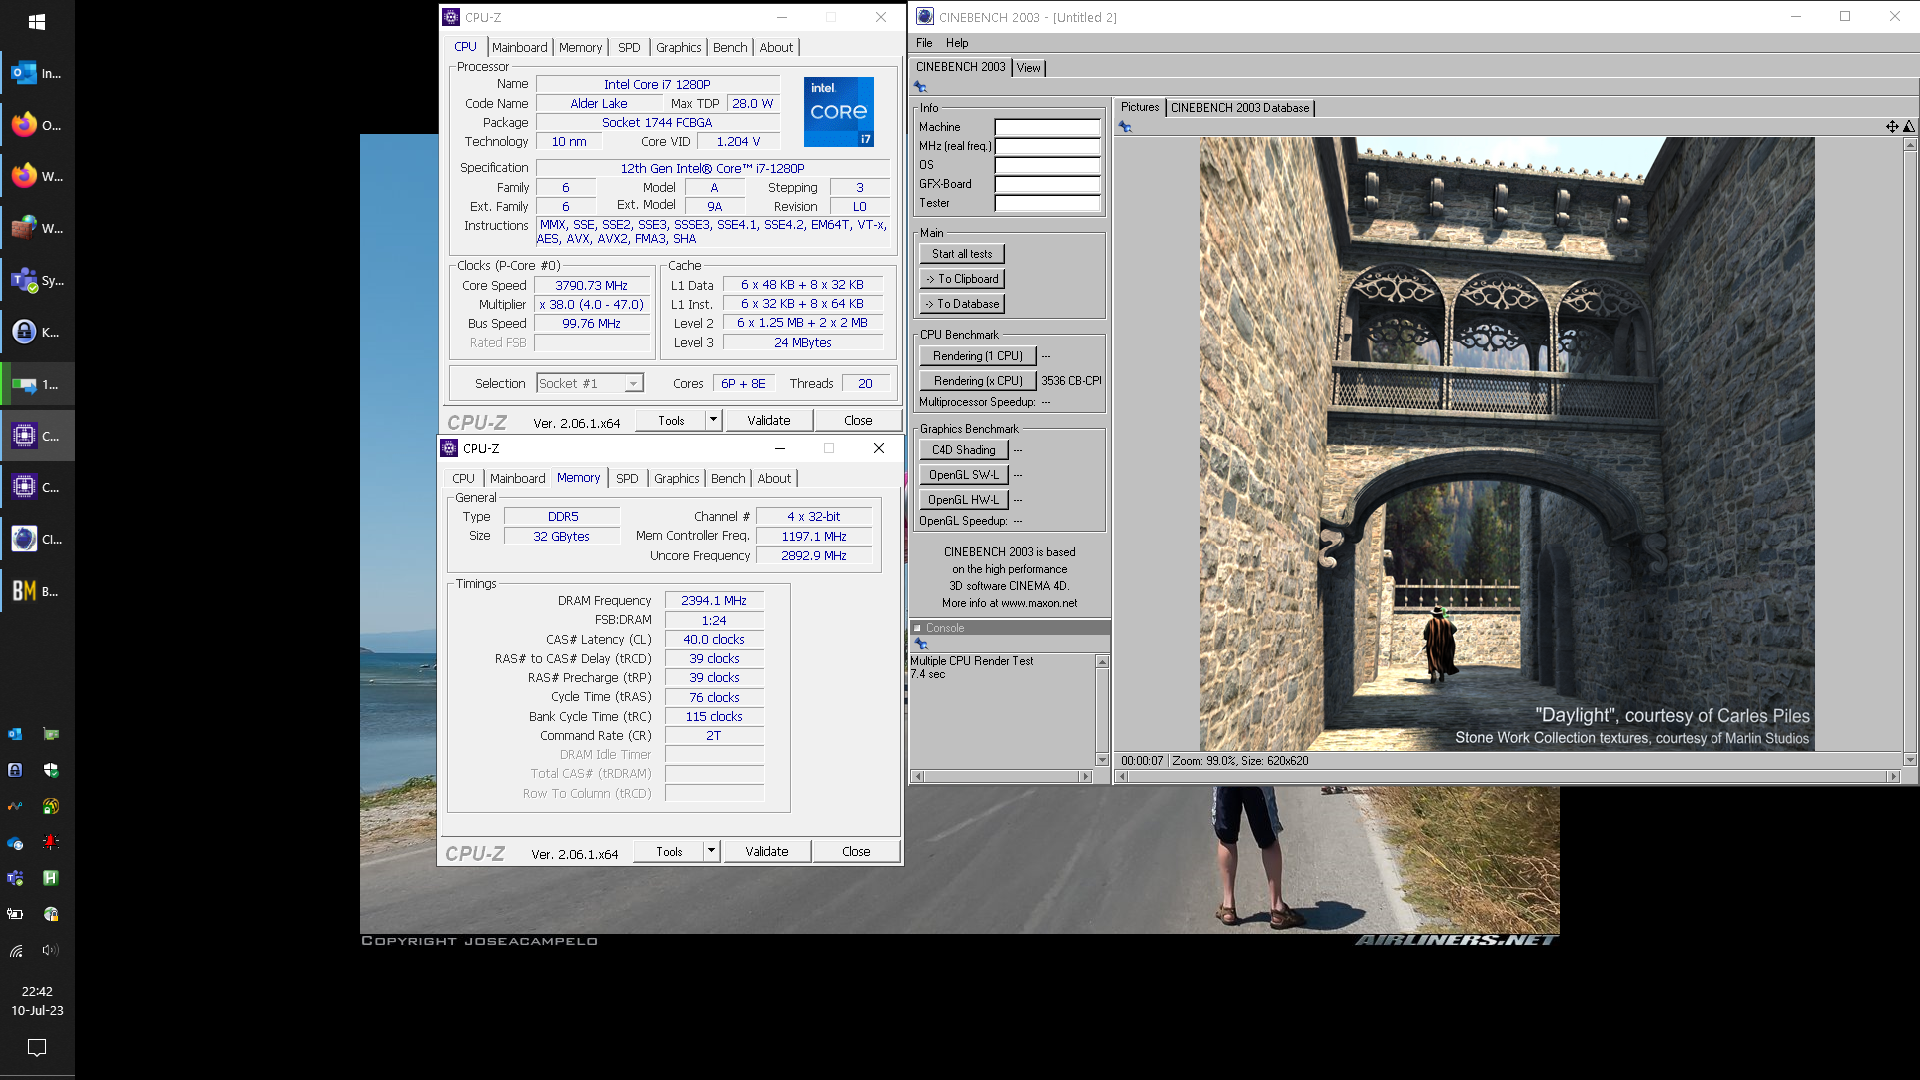Click picture view vertical scrollbar up arrow
1920x1080 pixels.
pyautogui.click(x=1910, y=144)
